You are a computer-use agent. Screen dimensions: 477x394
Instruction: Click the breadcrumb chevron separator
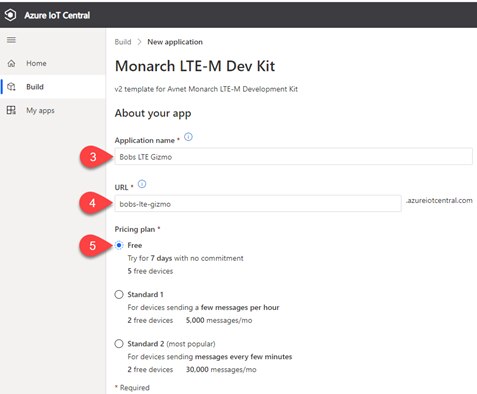pos(139,42)
